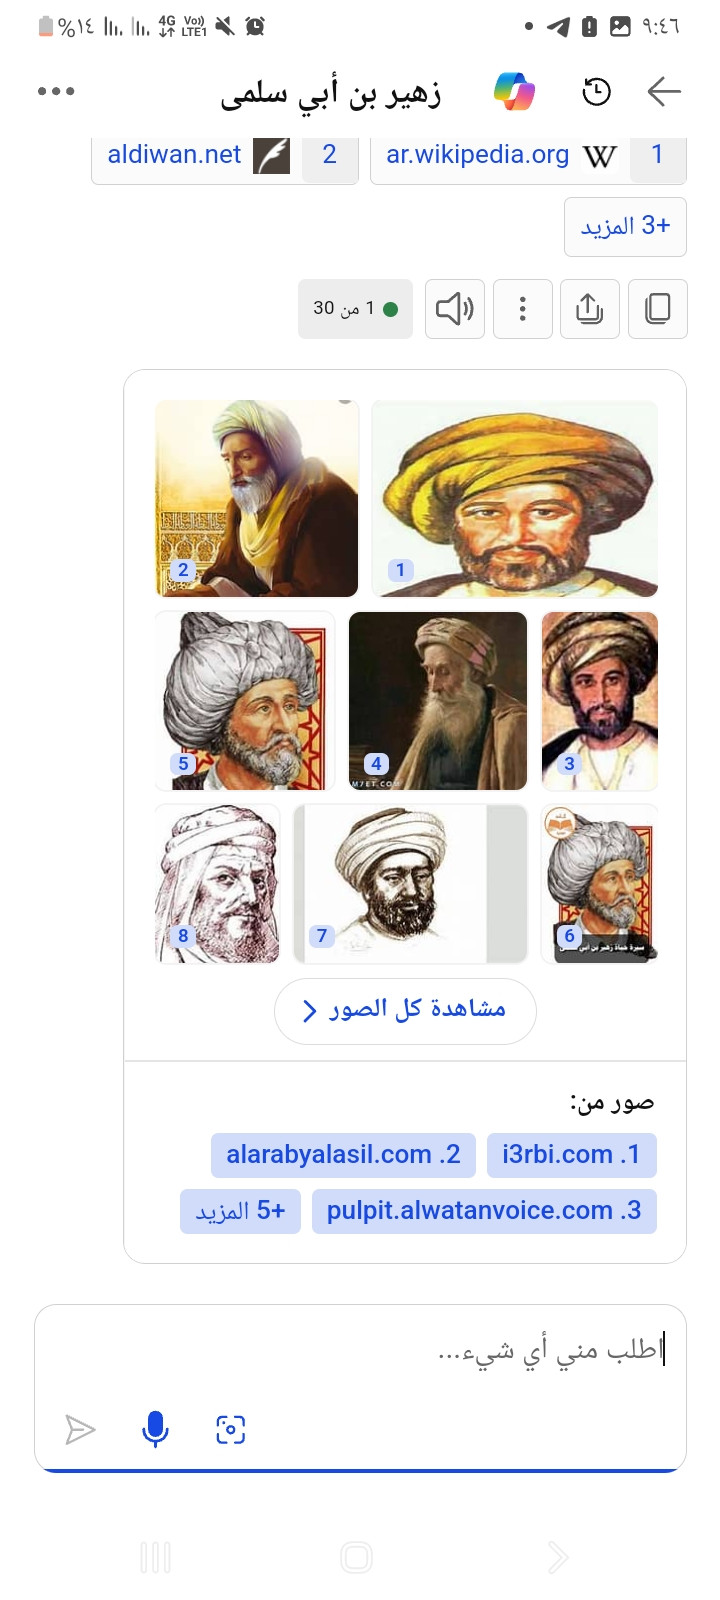This screenshot has width=720, height=1600.
Task: Open the pulpit.alwatanvoice.com source chip
Action: coord(484,1211)
